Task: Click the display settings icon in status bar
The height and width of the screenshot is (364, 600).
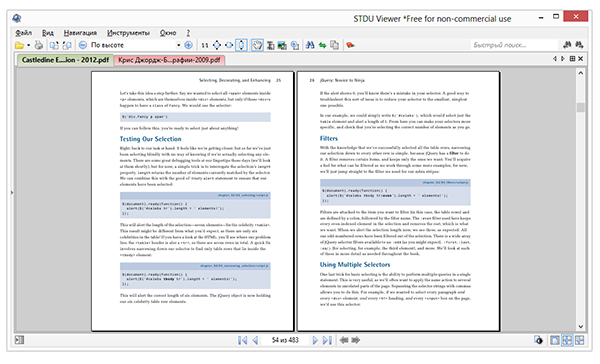Action: click(x=539, y=340)
